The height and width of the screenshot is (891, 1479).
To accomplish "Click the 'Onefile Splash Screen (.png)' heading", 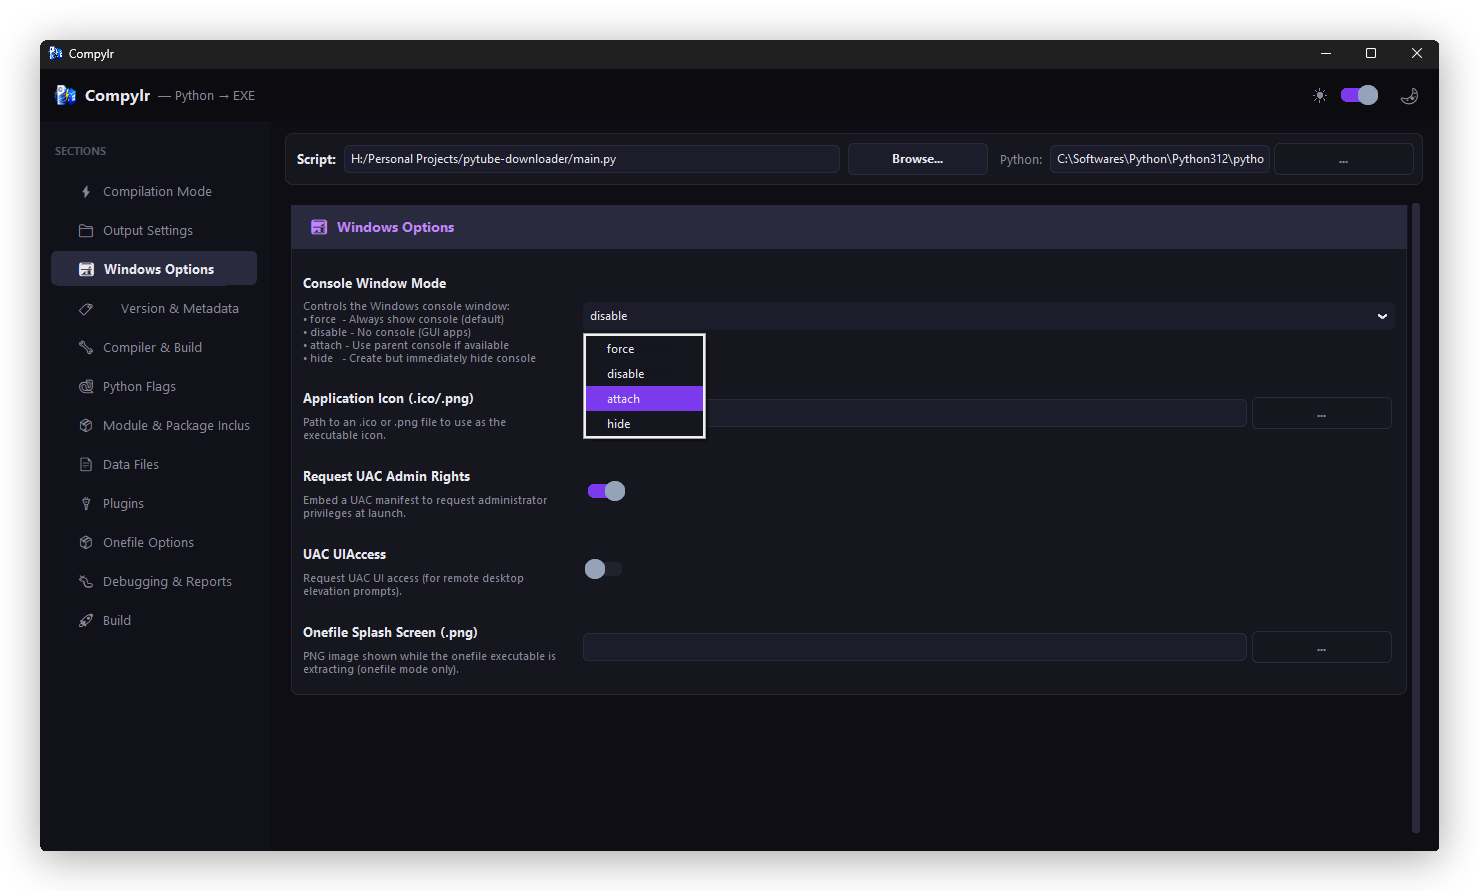I will coord(390,633).
